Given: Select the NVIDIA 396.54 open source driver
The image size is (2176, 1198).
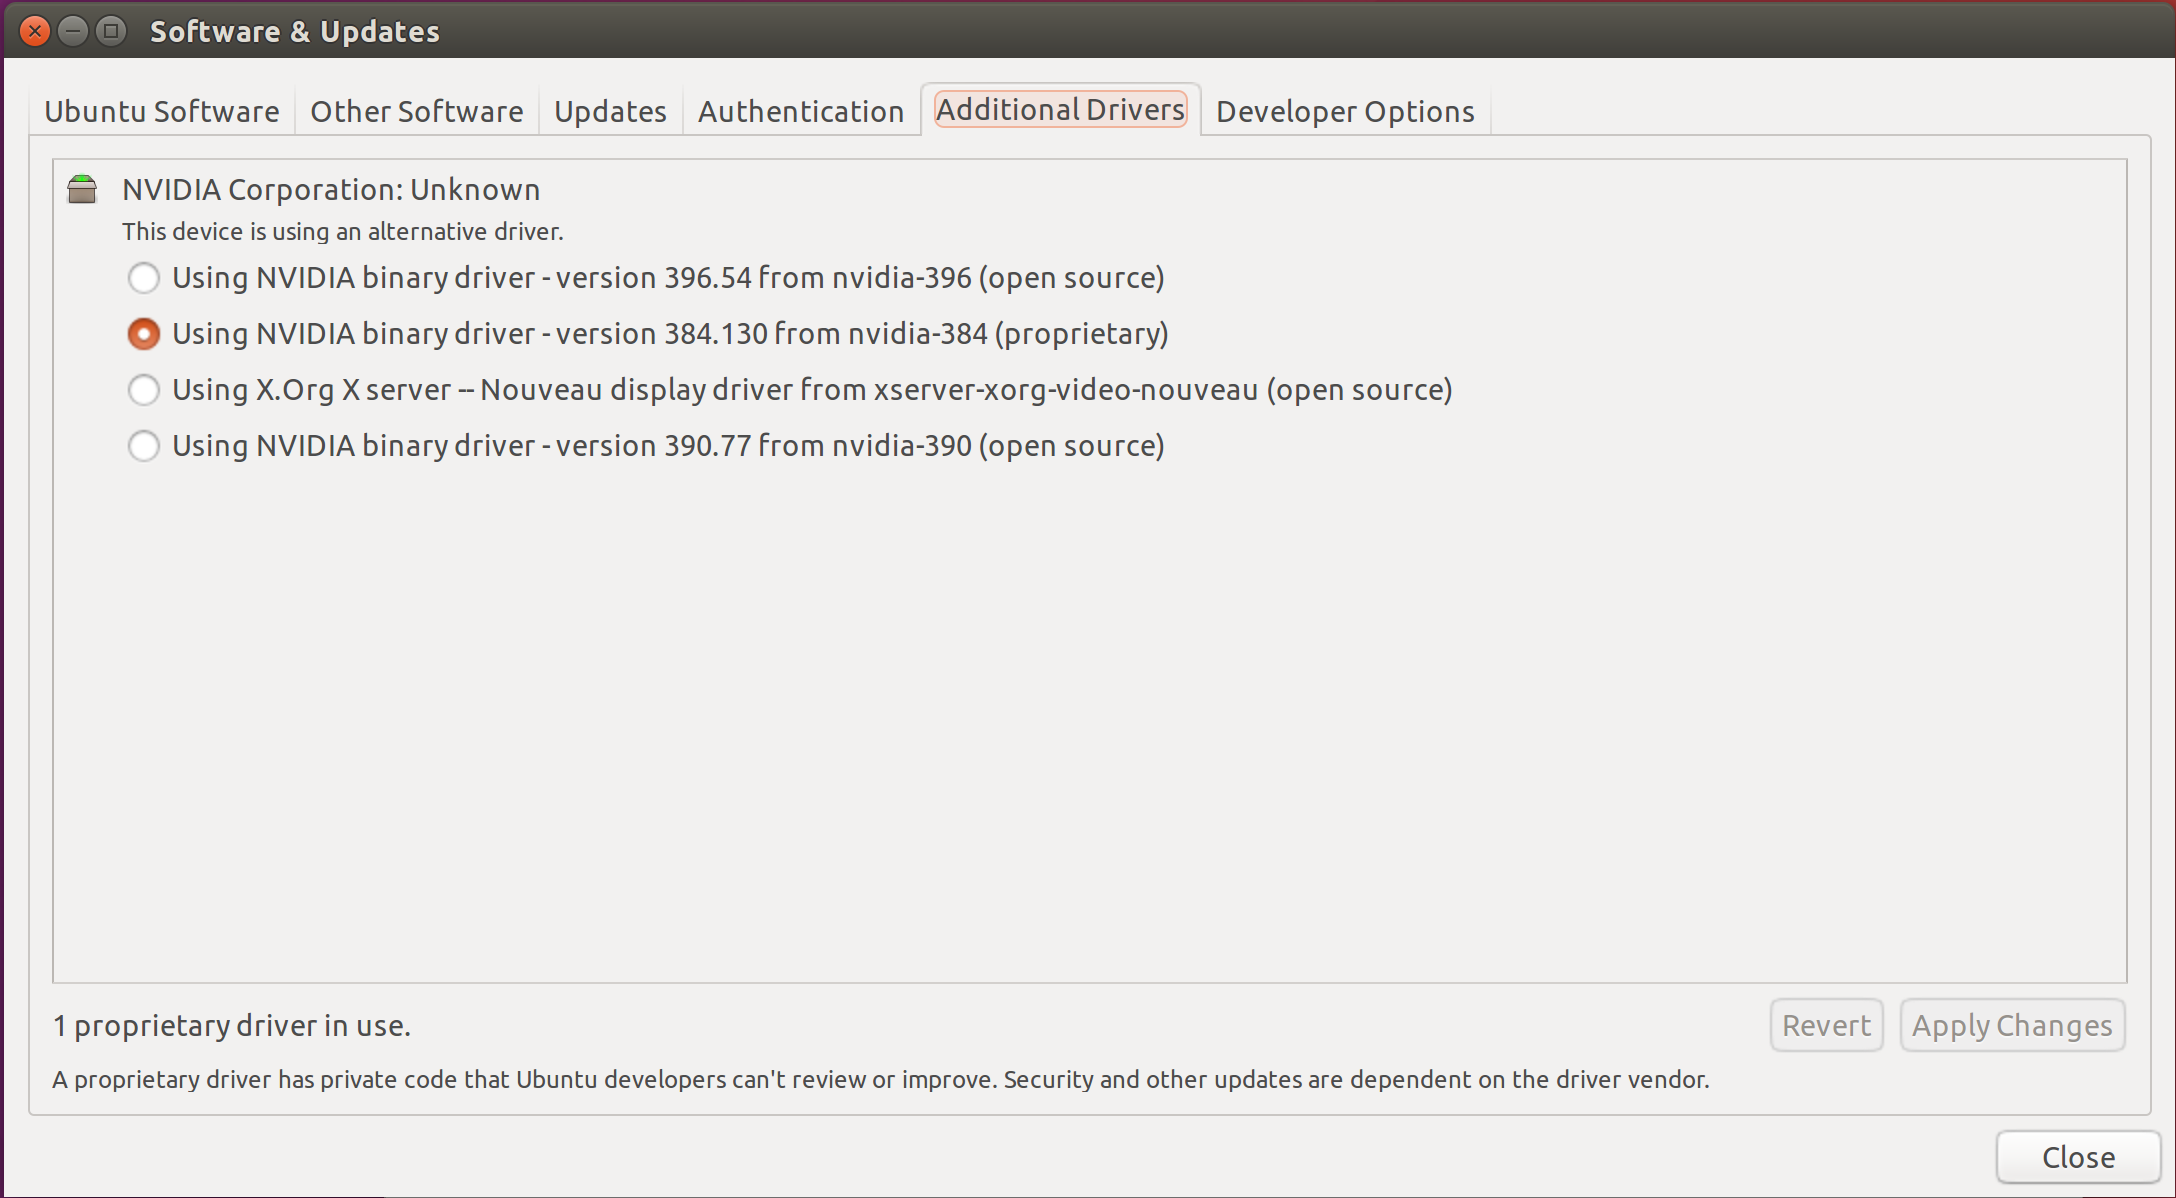Looking at the screenshot, I should click(143, 278).
